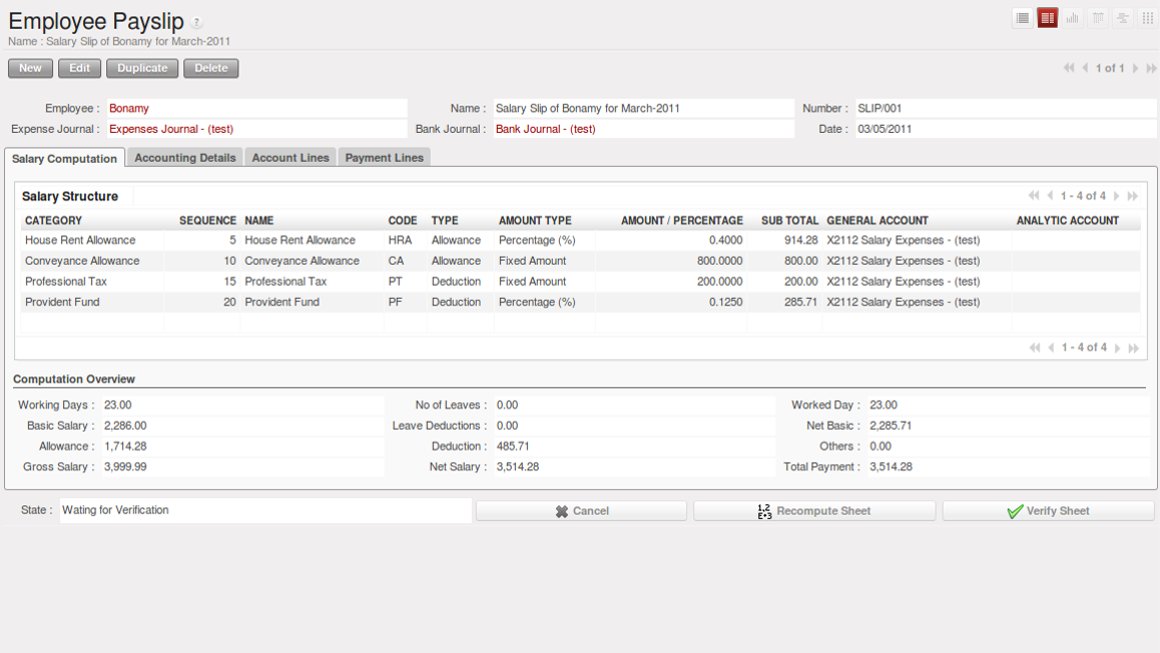Click the Number field showing SLIP/001
This screenshot has height=653, width=1160.
tap(1006, 108)
